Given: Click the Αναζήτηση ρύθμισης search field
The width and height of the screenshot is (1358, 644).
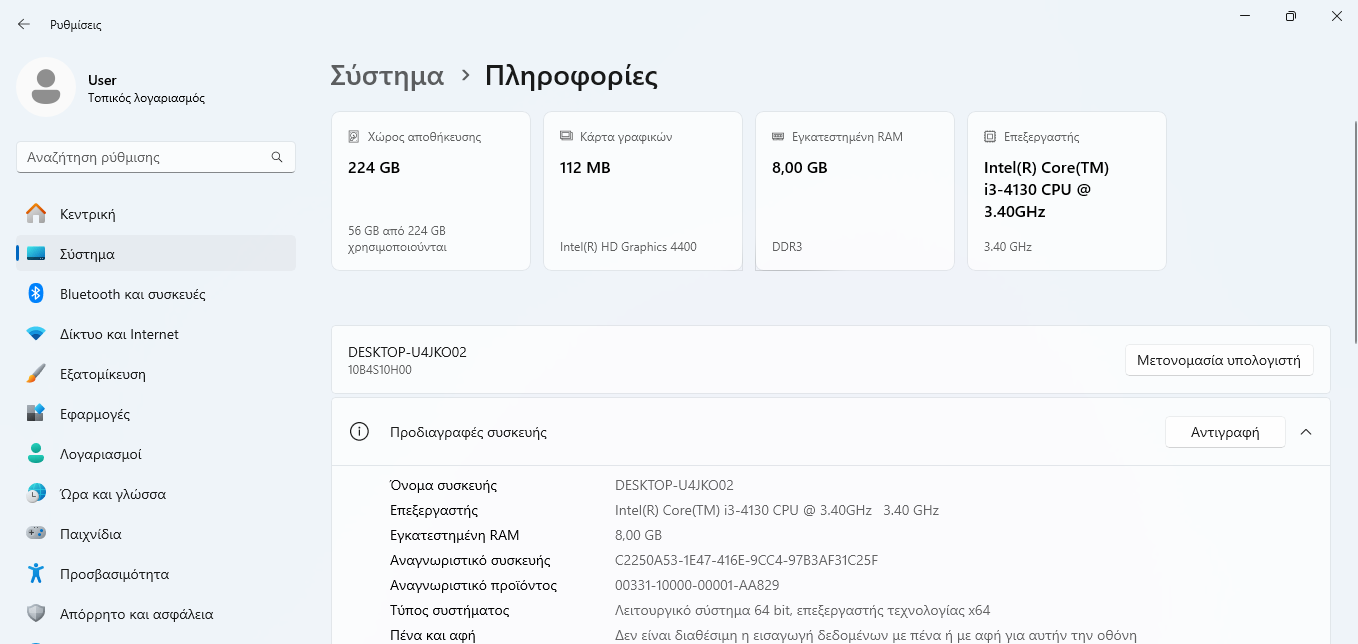Looking at the screenshot, I should [x=156, y=157].
